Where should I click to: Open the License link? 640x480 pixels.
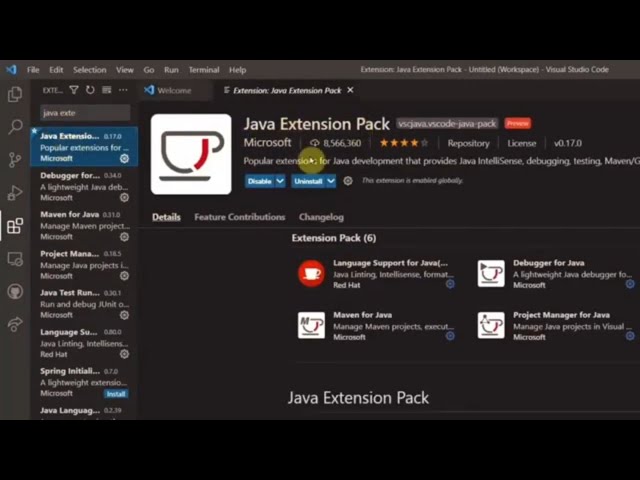point(522,143)
